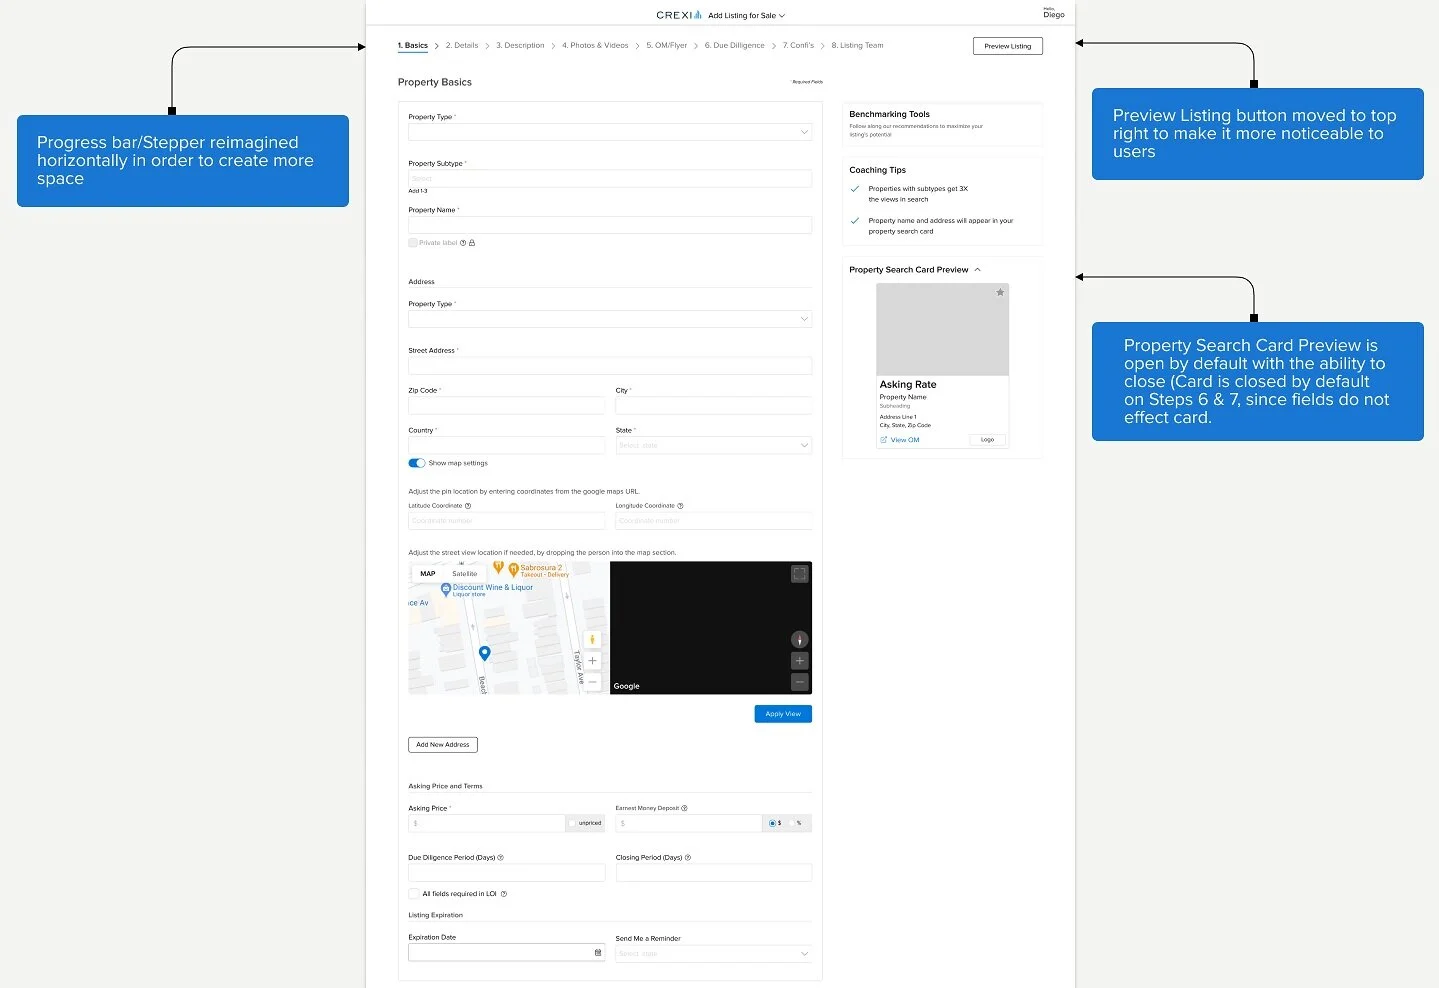This screenshot has width=1439, height=988.
Task: Open the Property Type dropdown
Action: (x=609, y=131)
